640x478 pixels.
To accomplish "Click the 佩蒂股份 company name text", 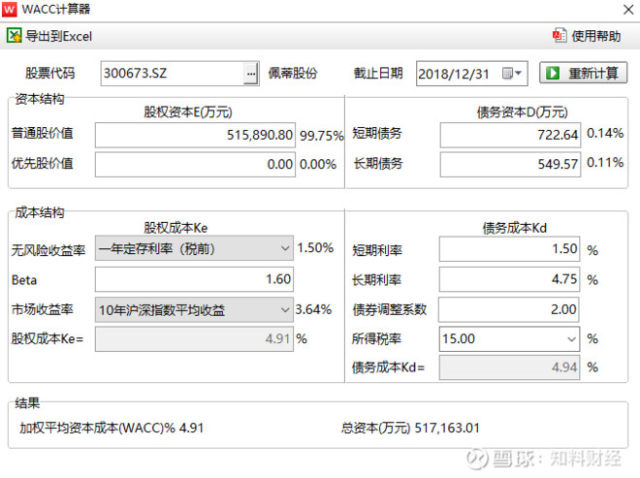I will [x=292, y=73].
